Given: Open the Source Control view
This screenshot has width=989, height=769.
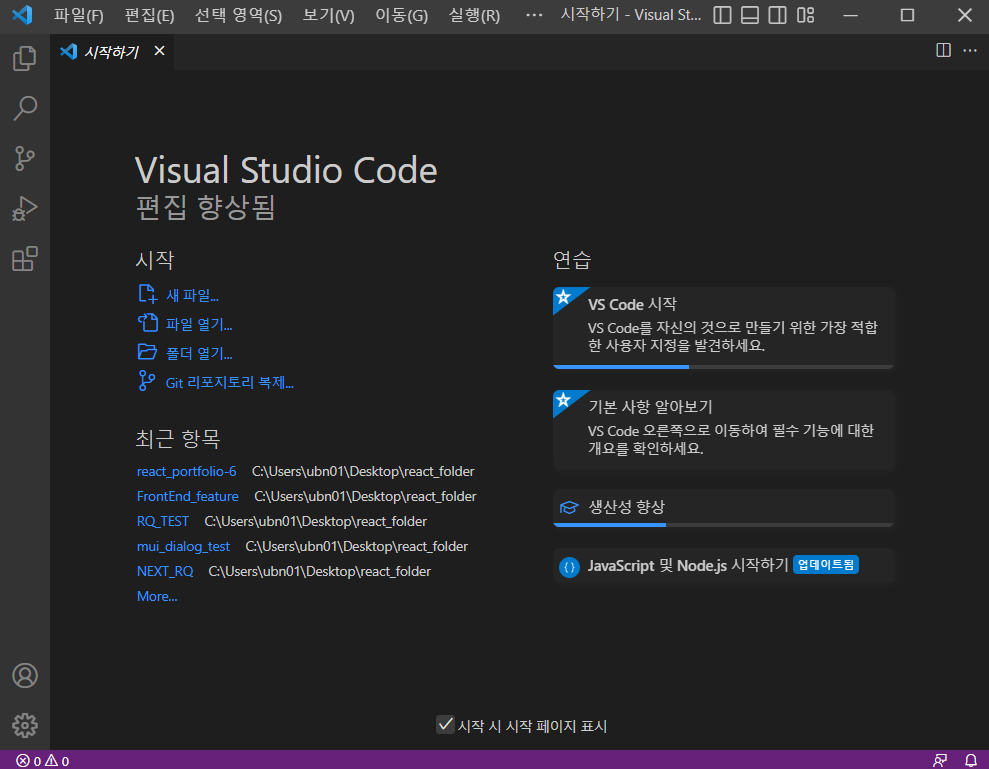Looking at the screenshot, I should (x=25, y=158).
